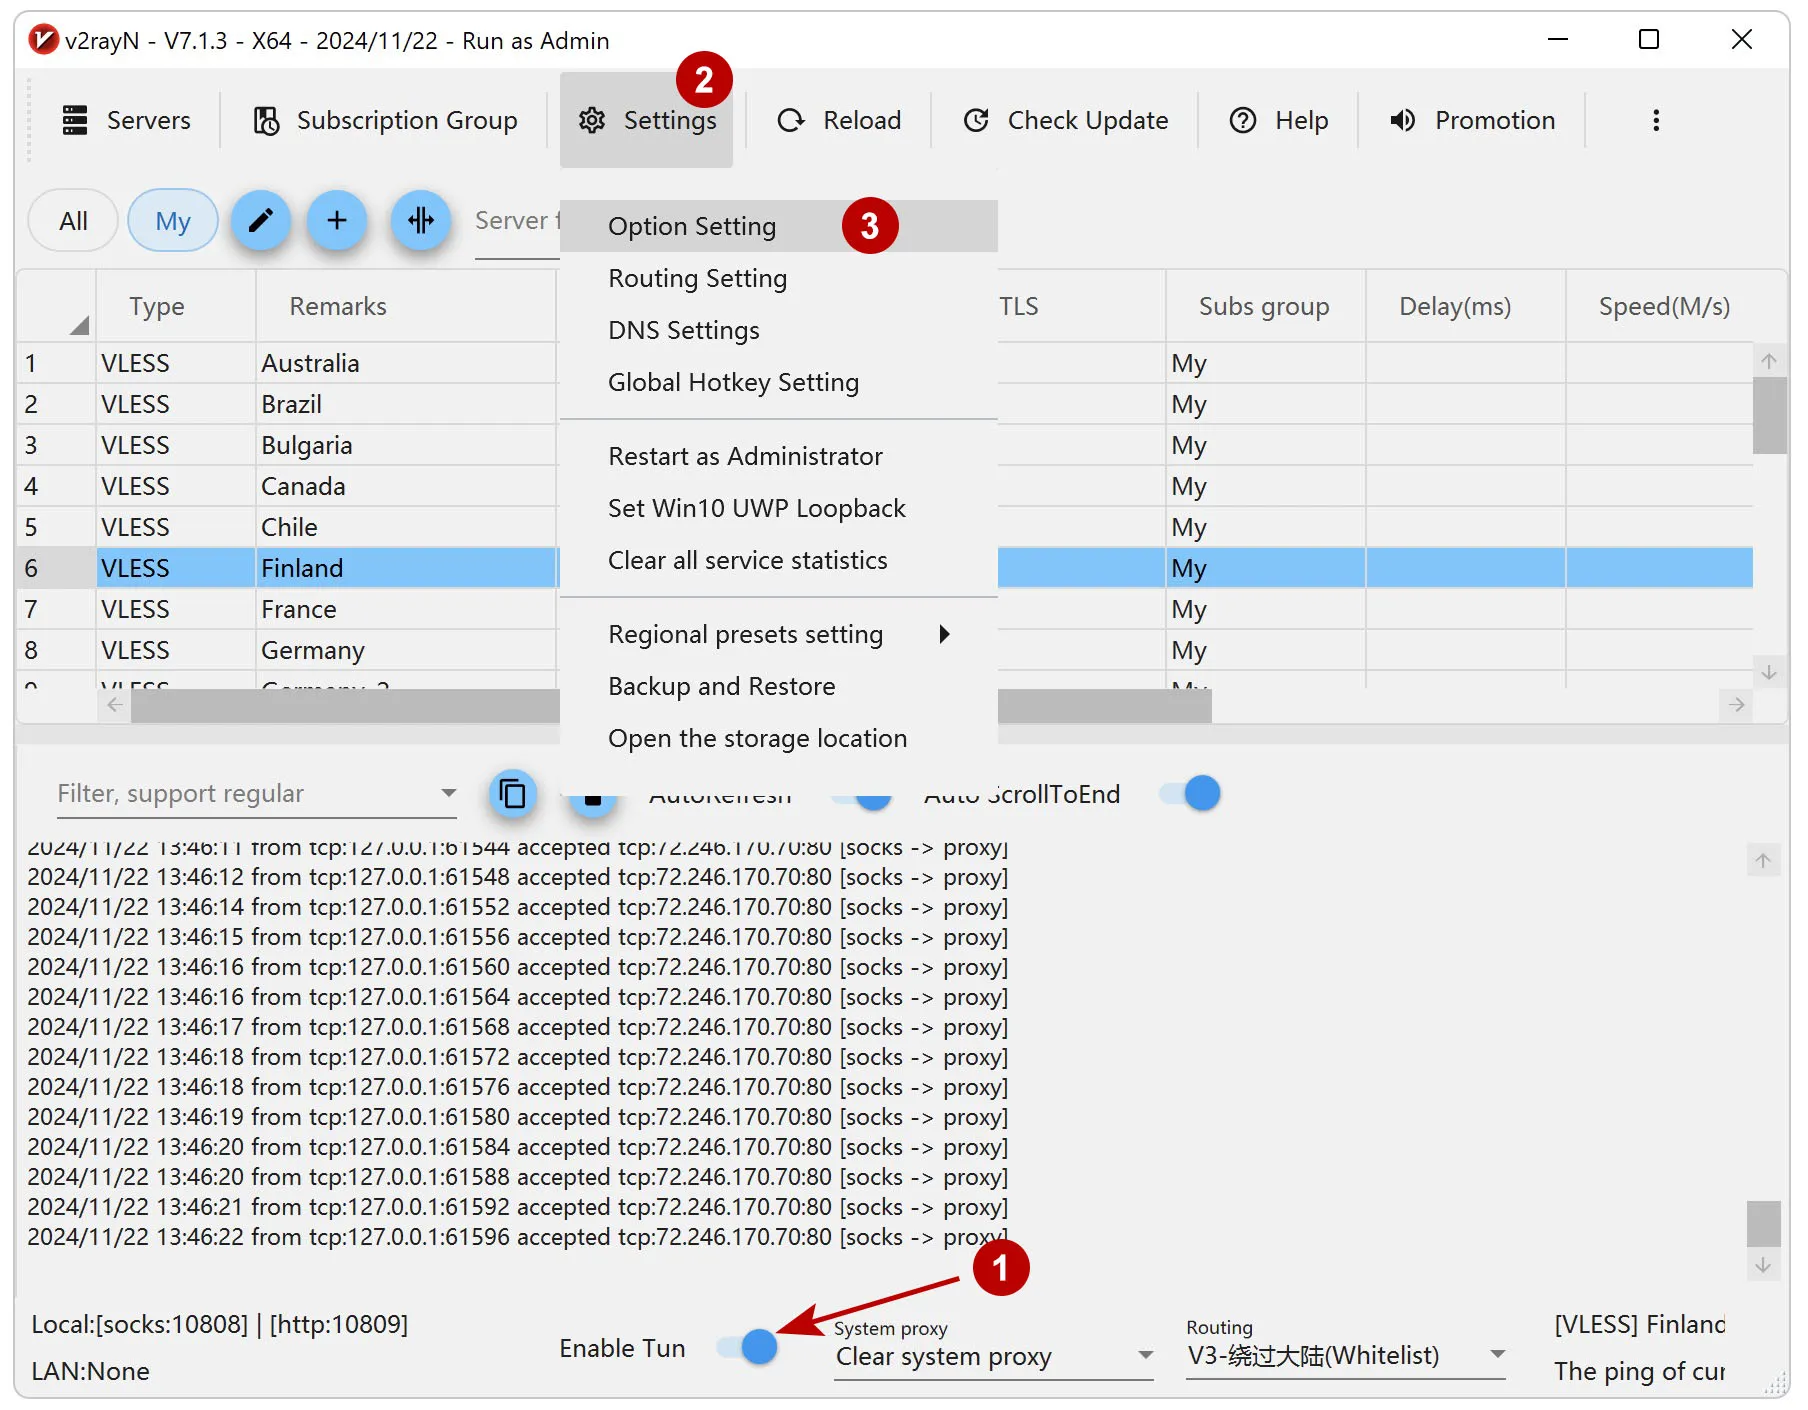1808x1410 pixels.
Task: Click the log panel scroll up arrow
Action: [1763, 860]
